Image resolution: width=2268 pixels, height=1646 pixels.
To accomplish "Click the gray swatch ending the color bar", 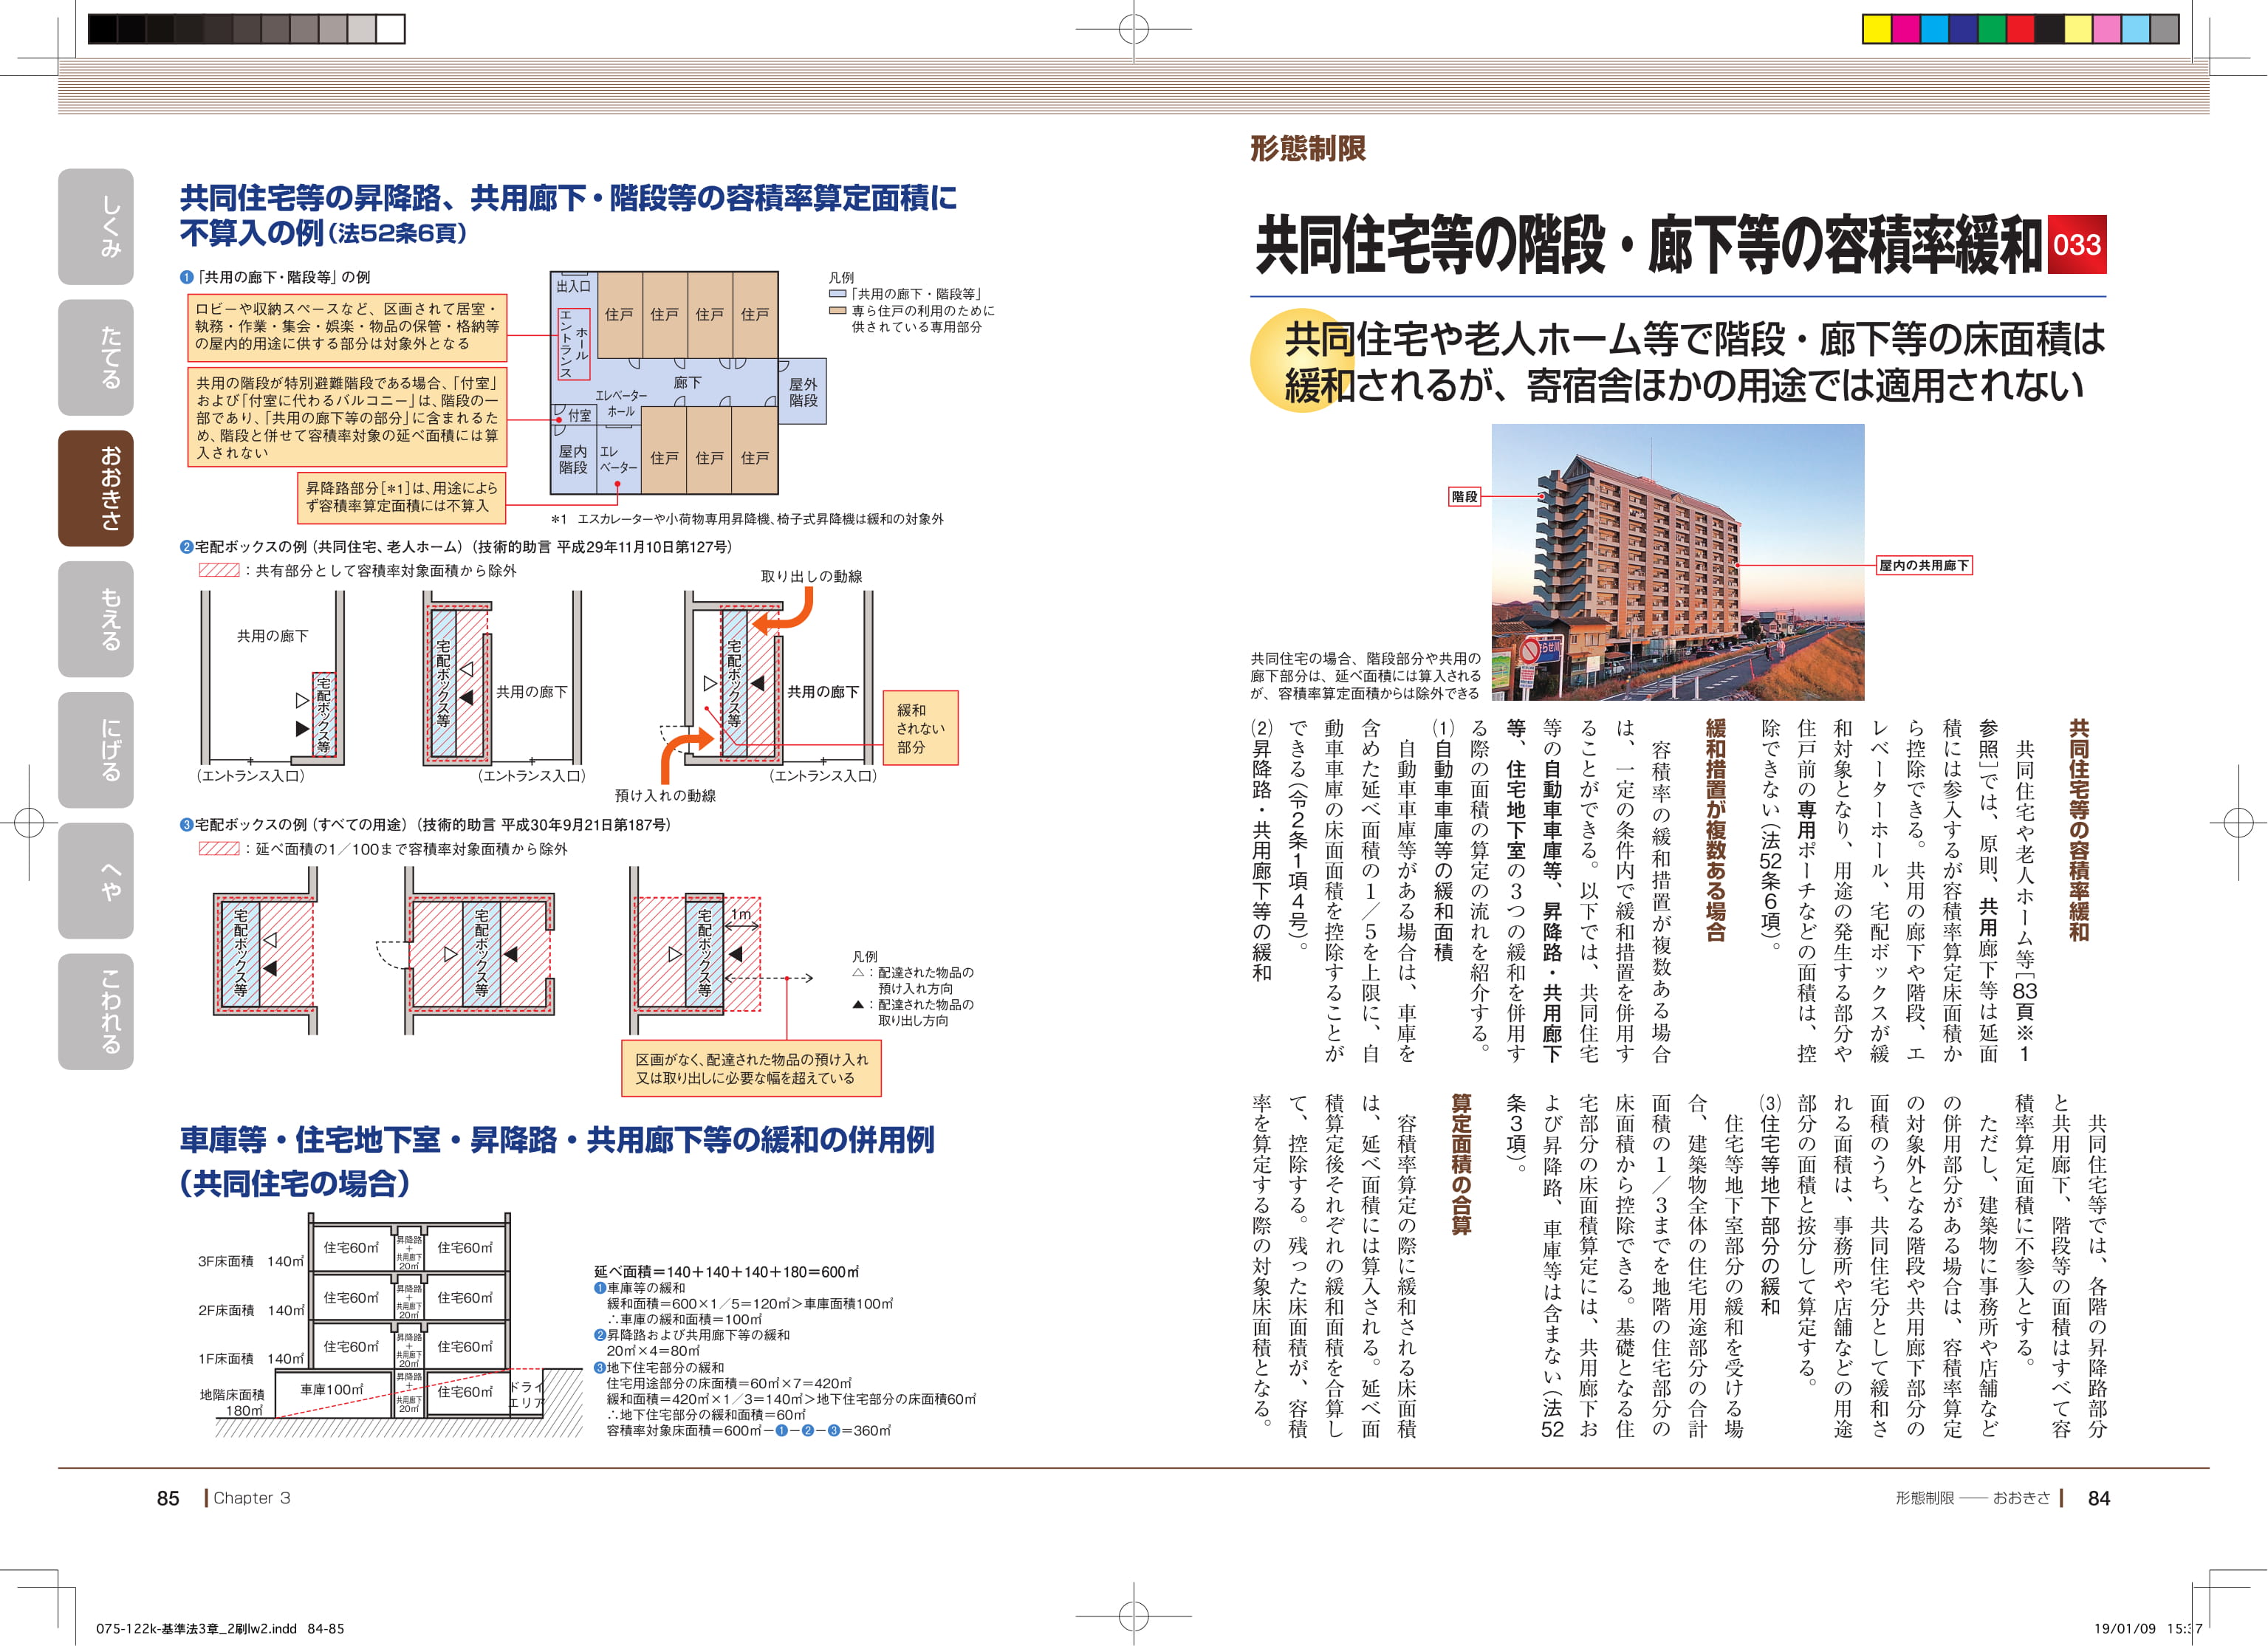I will 2165,29.
